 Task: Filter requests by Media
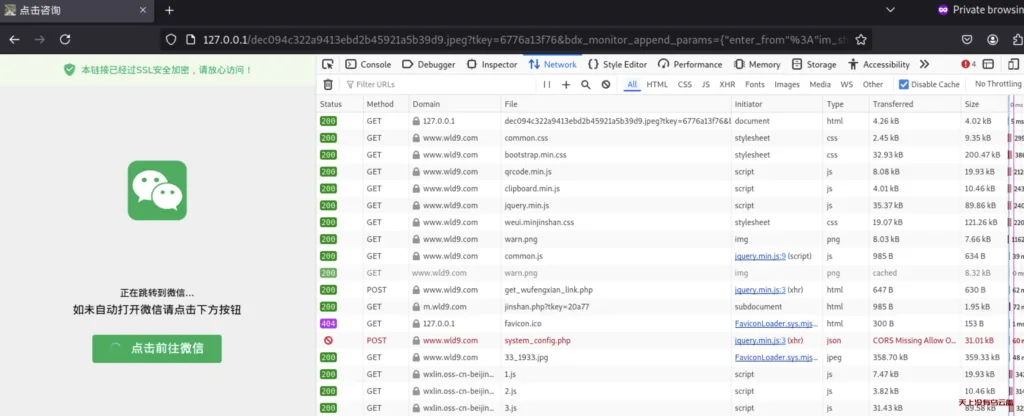pyautogui.click(x=820, y=84)
